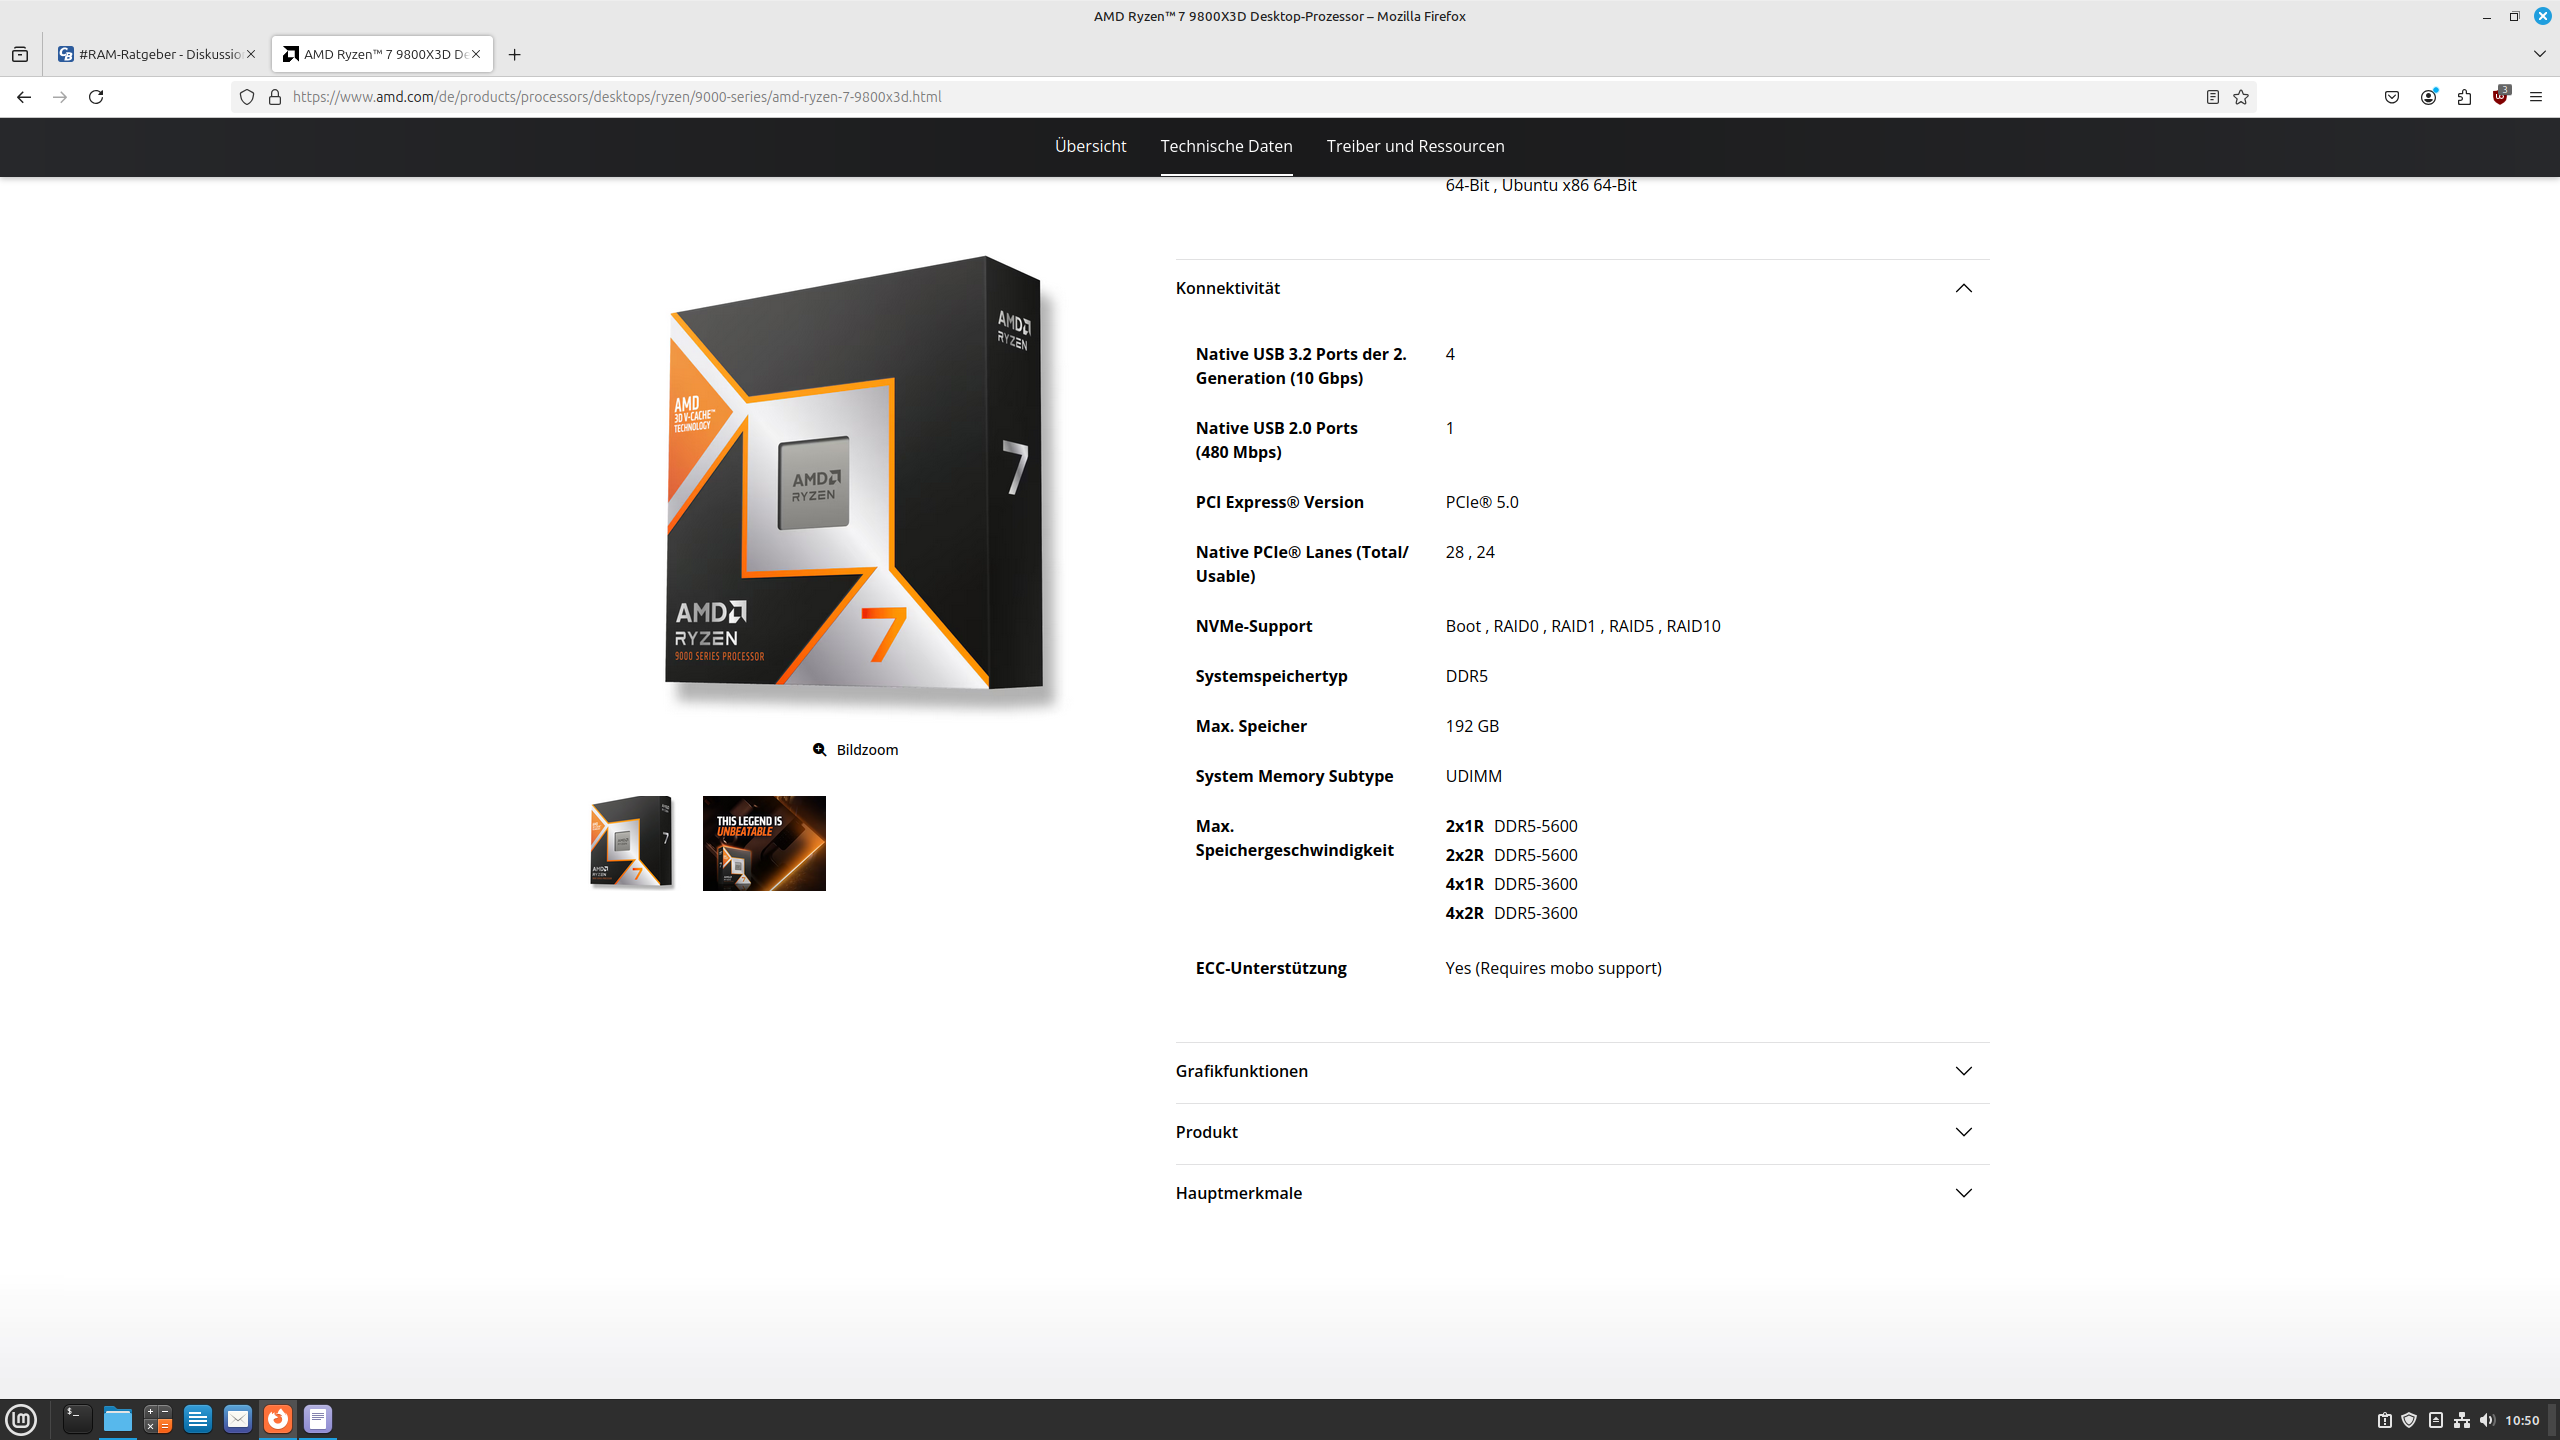Switch to the Übersicht tab
The image size is (2560, 1440).
click(1090, 146)
